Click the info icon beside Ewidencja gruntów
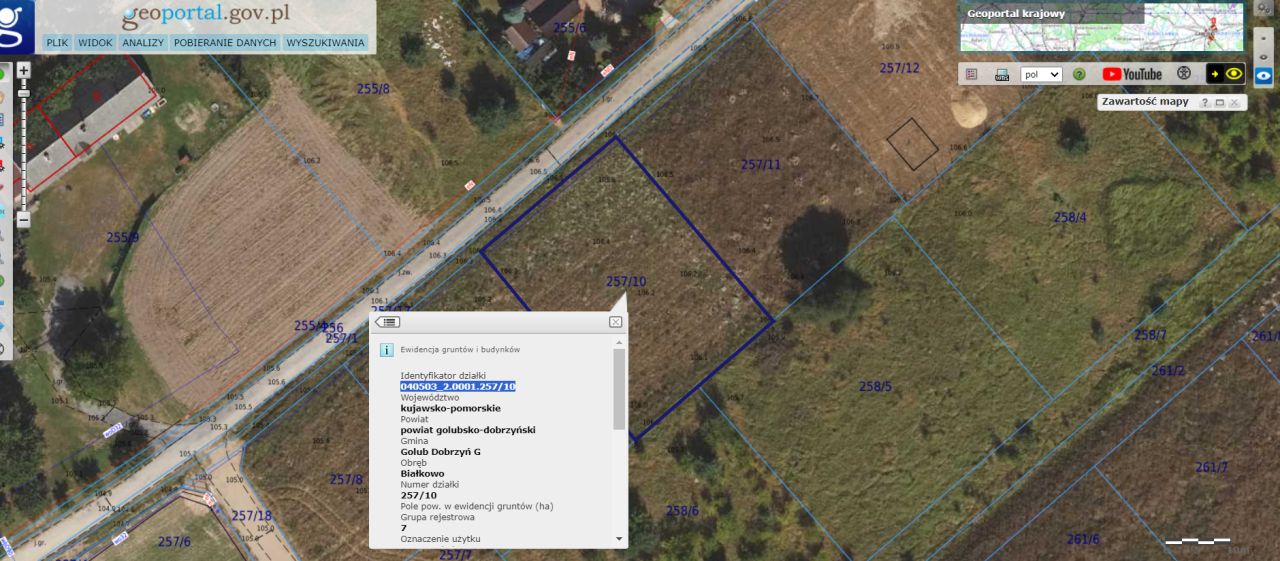1280x561 pixels. tap(386, 350)
